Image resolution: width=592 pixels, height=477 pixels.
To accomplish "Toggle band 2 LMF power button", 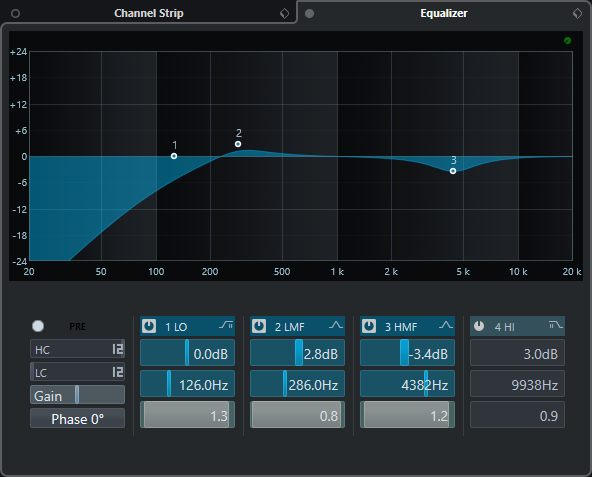I will pos(259,326).
